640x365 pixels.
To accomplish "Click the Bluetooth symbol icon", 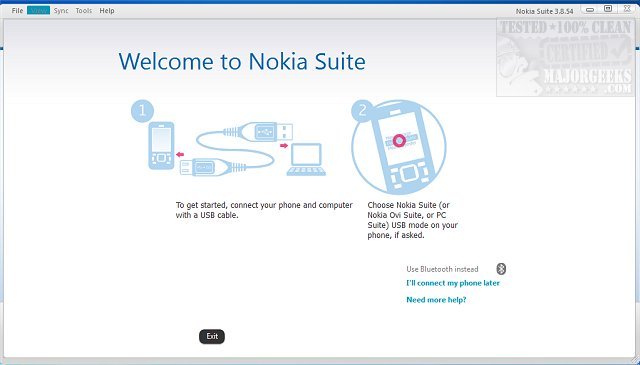I will (501, 269).
